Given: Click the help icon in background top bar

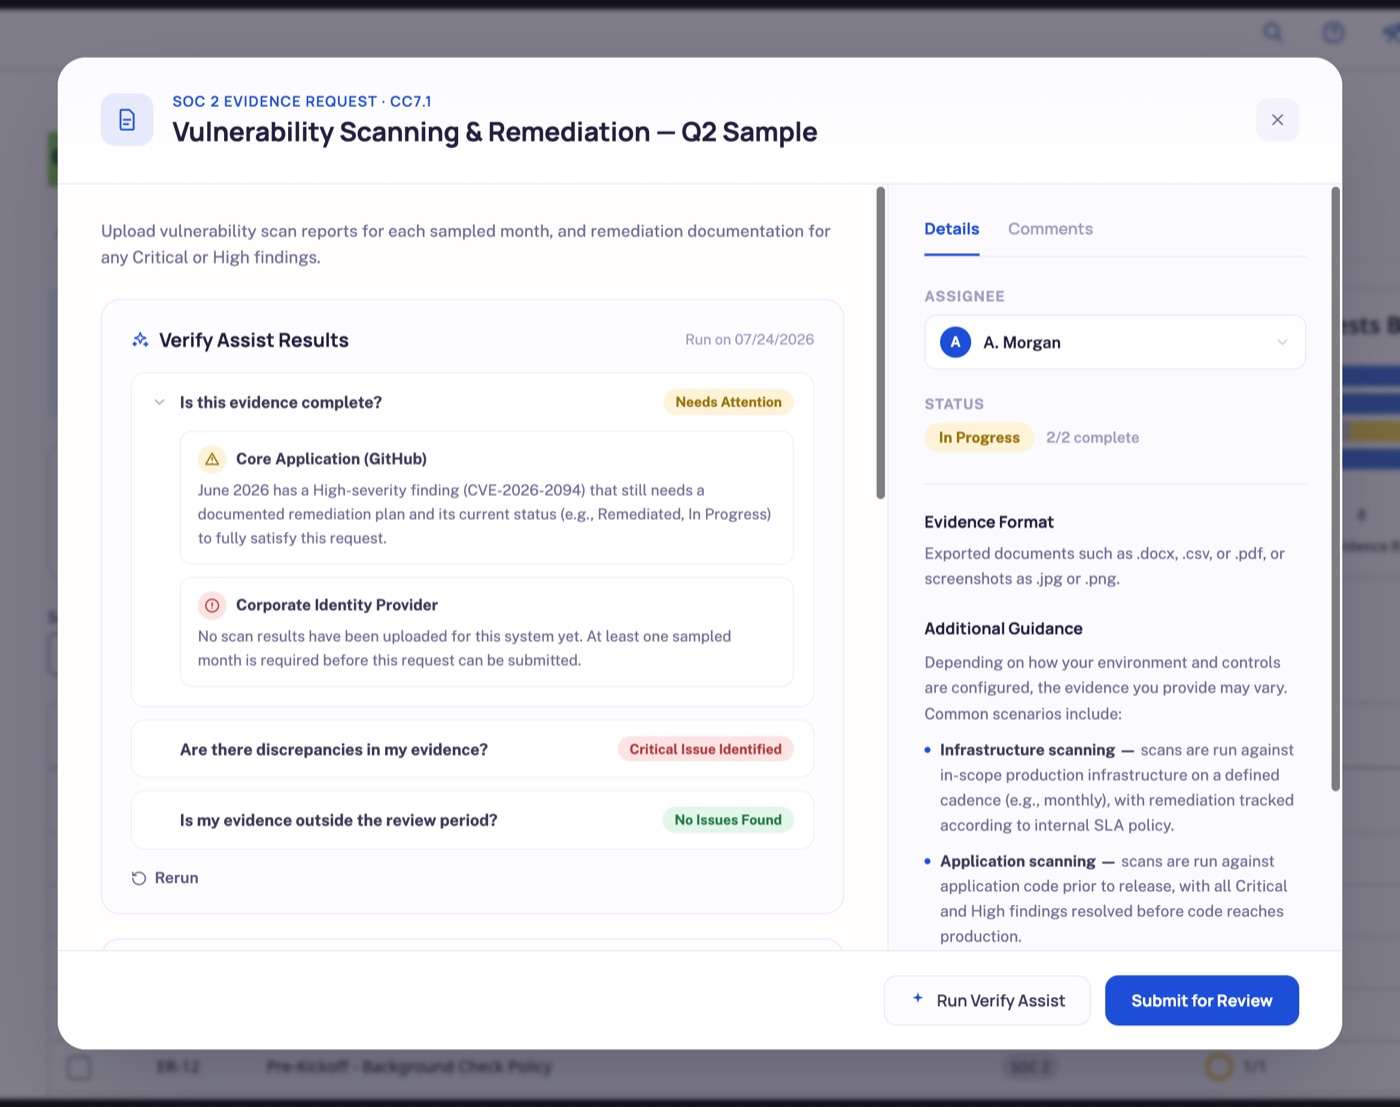Looking at the screenshot, I should point(1333,32).
